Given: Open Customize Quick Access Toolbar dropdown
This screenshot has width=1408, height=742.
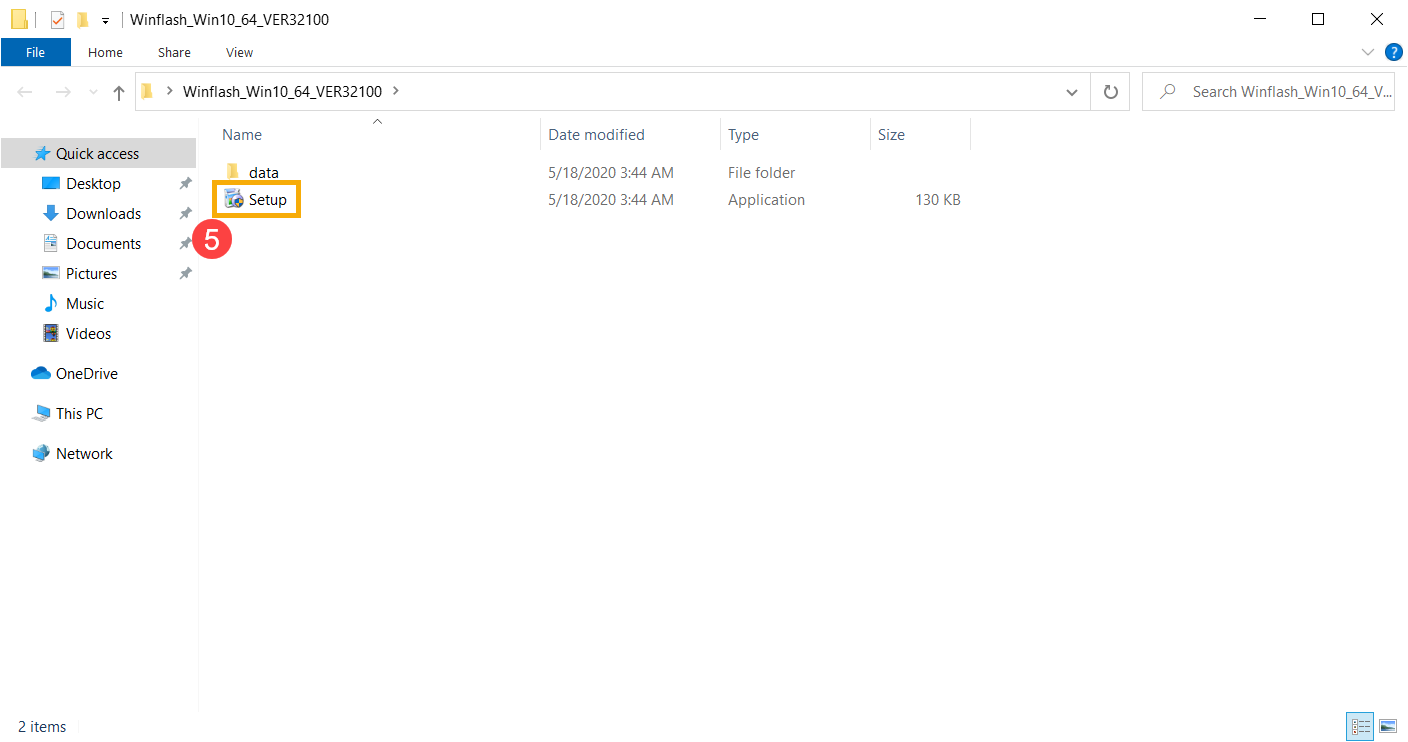Looking at the screenshot, I should pyautogui.click(x=105, y=20).
